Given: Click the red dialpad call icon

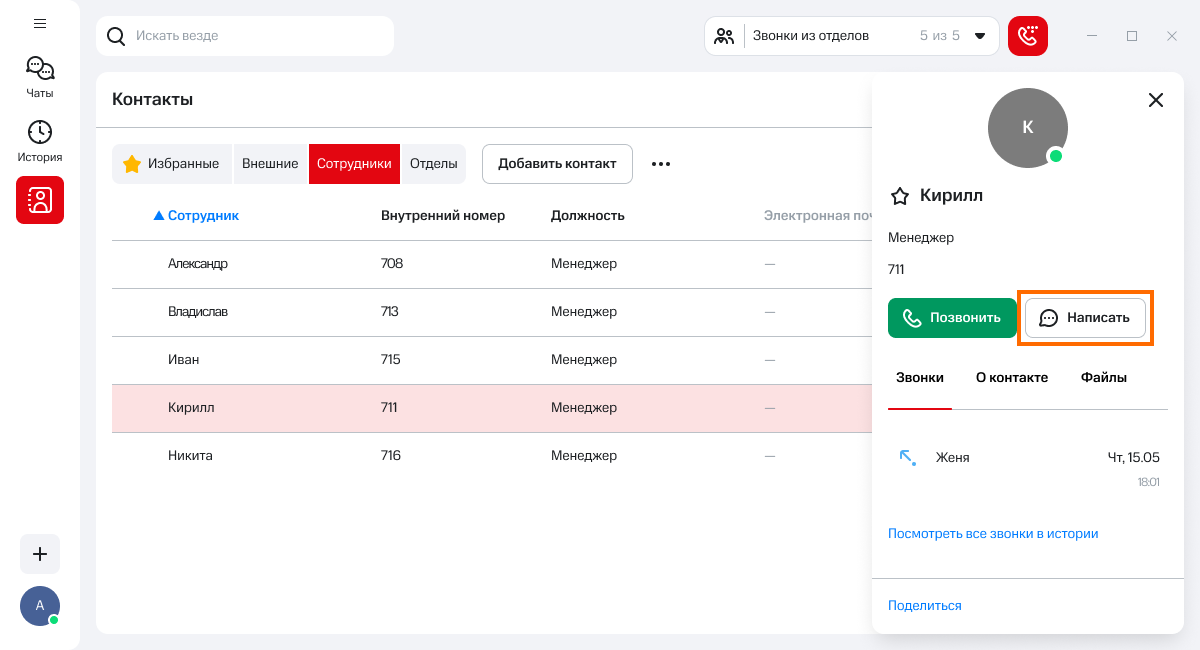Looking at the screenshot, I should [1027, 36].
